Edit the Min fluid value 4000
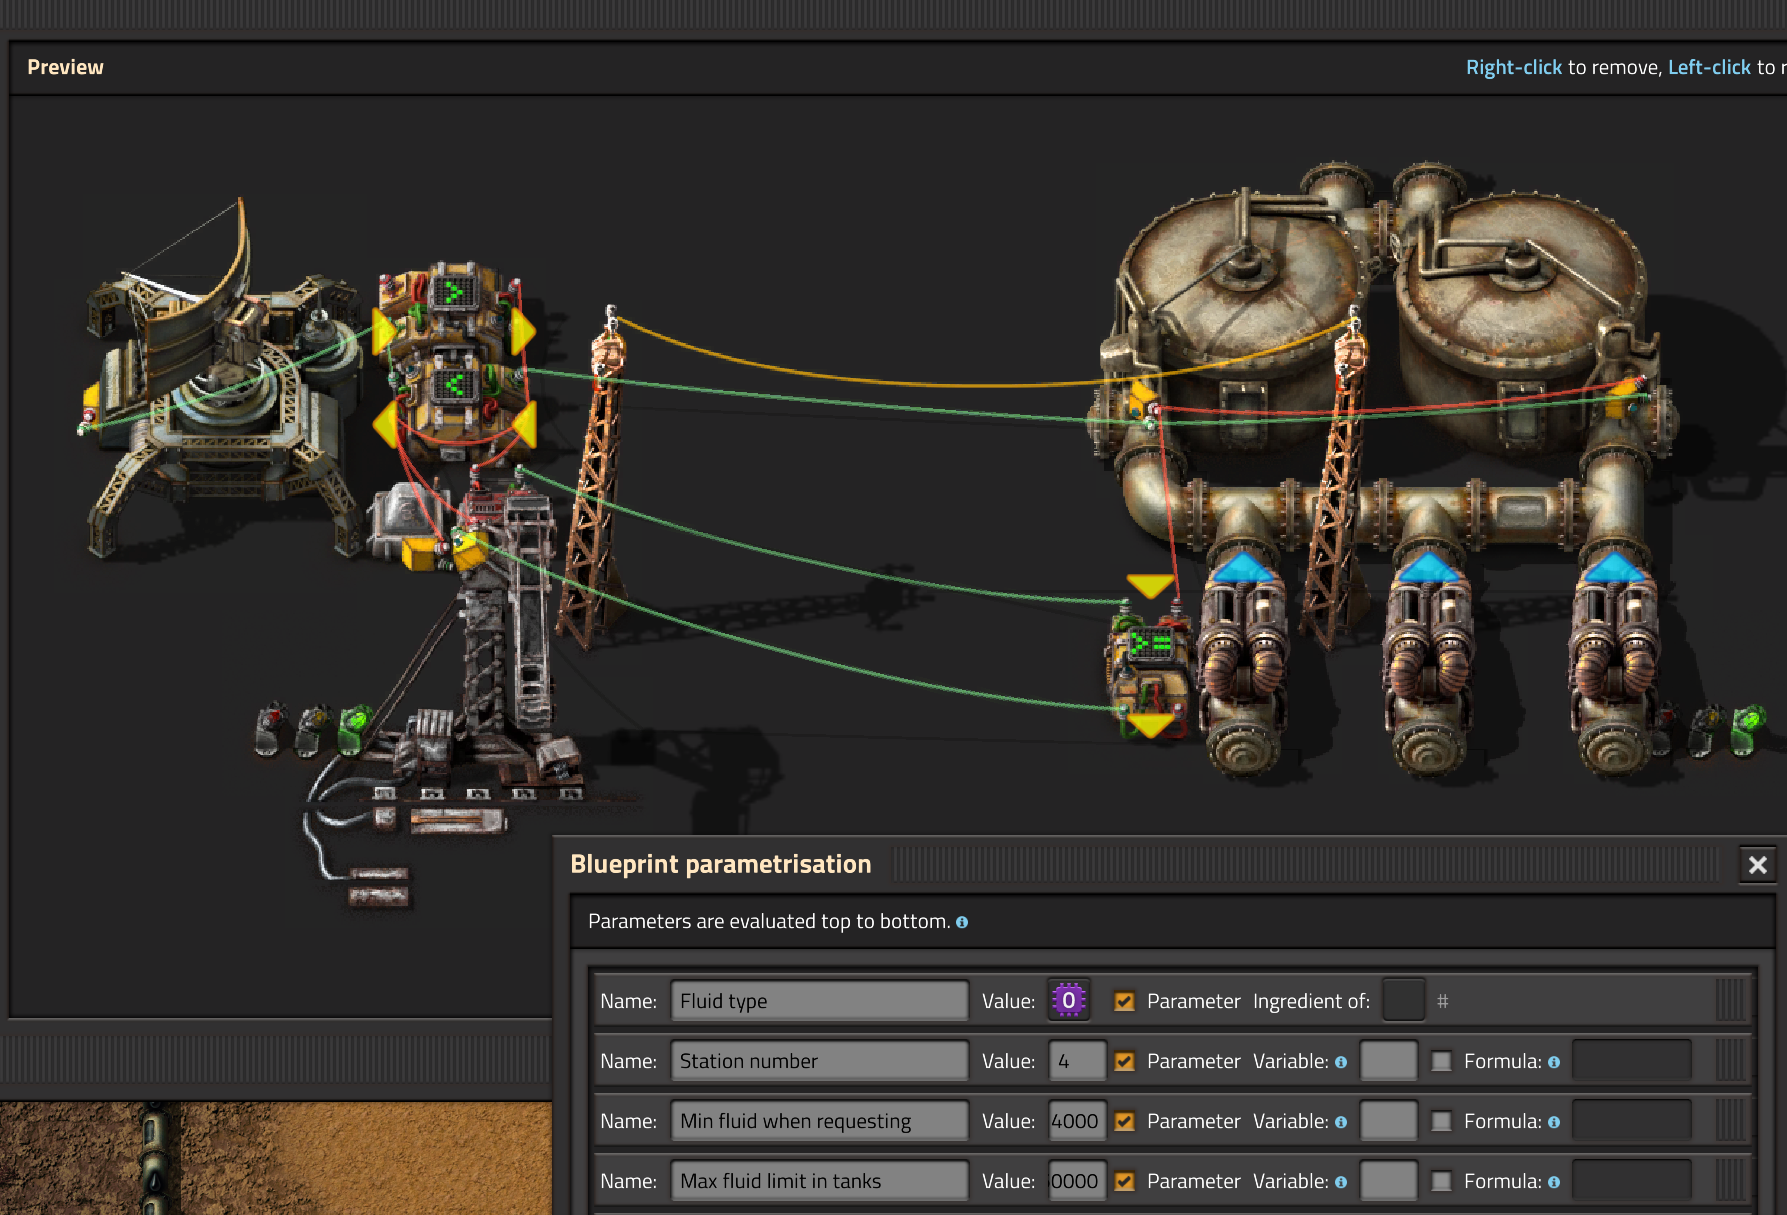The height and width of the screenshot is (1215, 1787). coord(1077,1120)
